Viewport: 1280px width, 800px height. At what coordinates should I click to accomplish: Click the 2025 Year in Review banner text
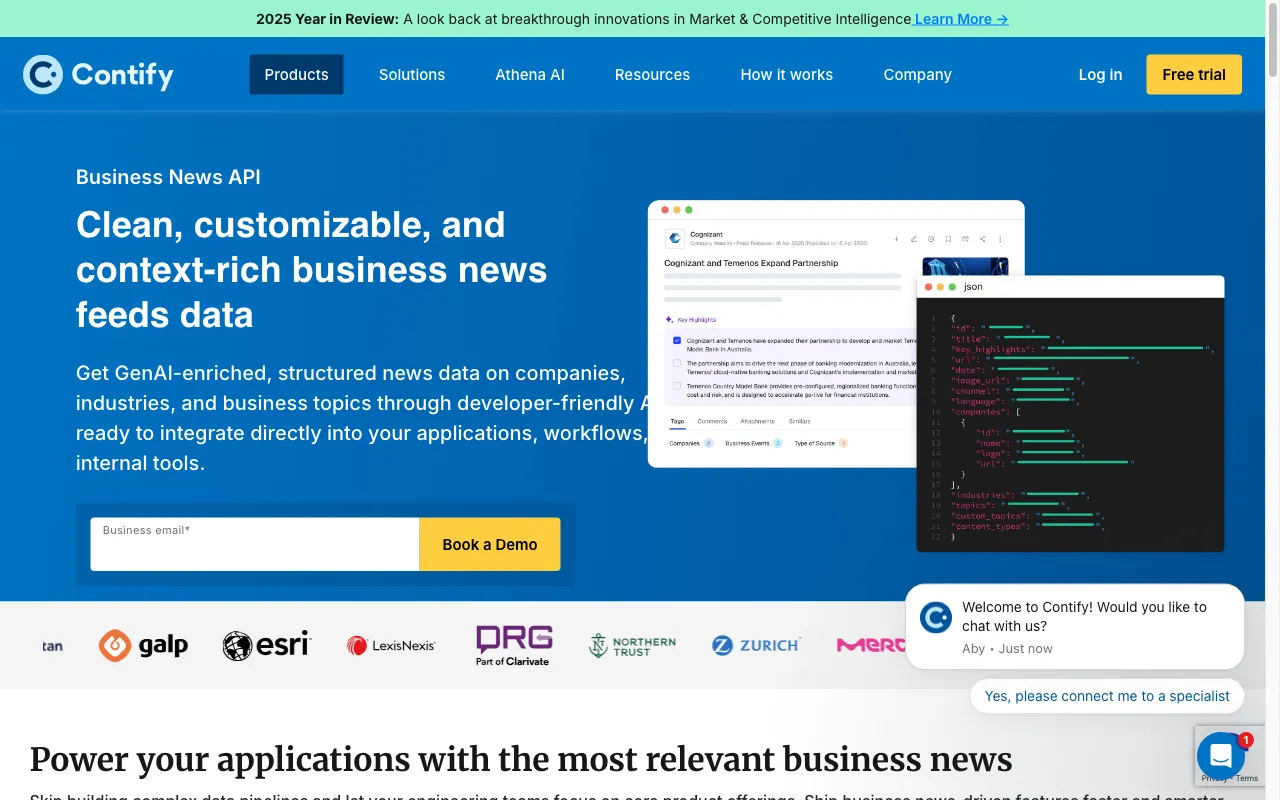point(327,19)
